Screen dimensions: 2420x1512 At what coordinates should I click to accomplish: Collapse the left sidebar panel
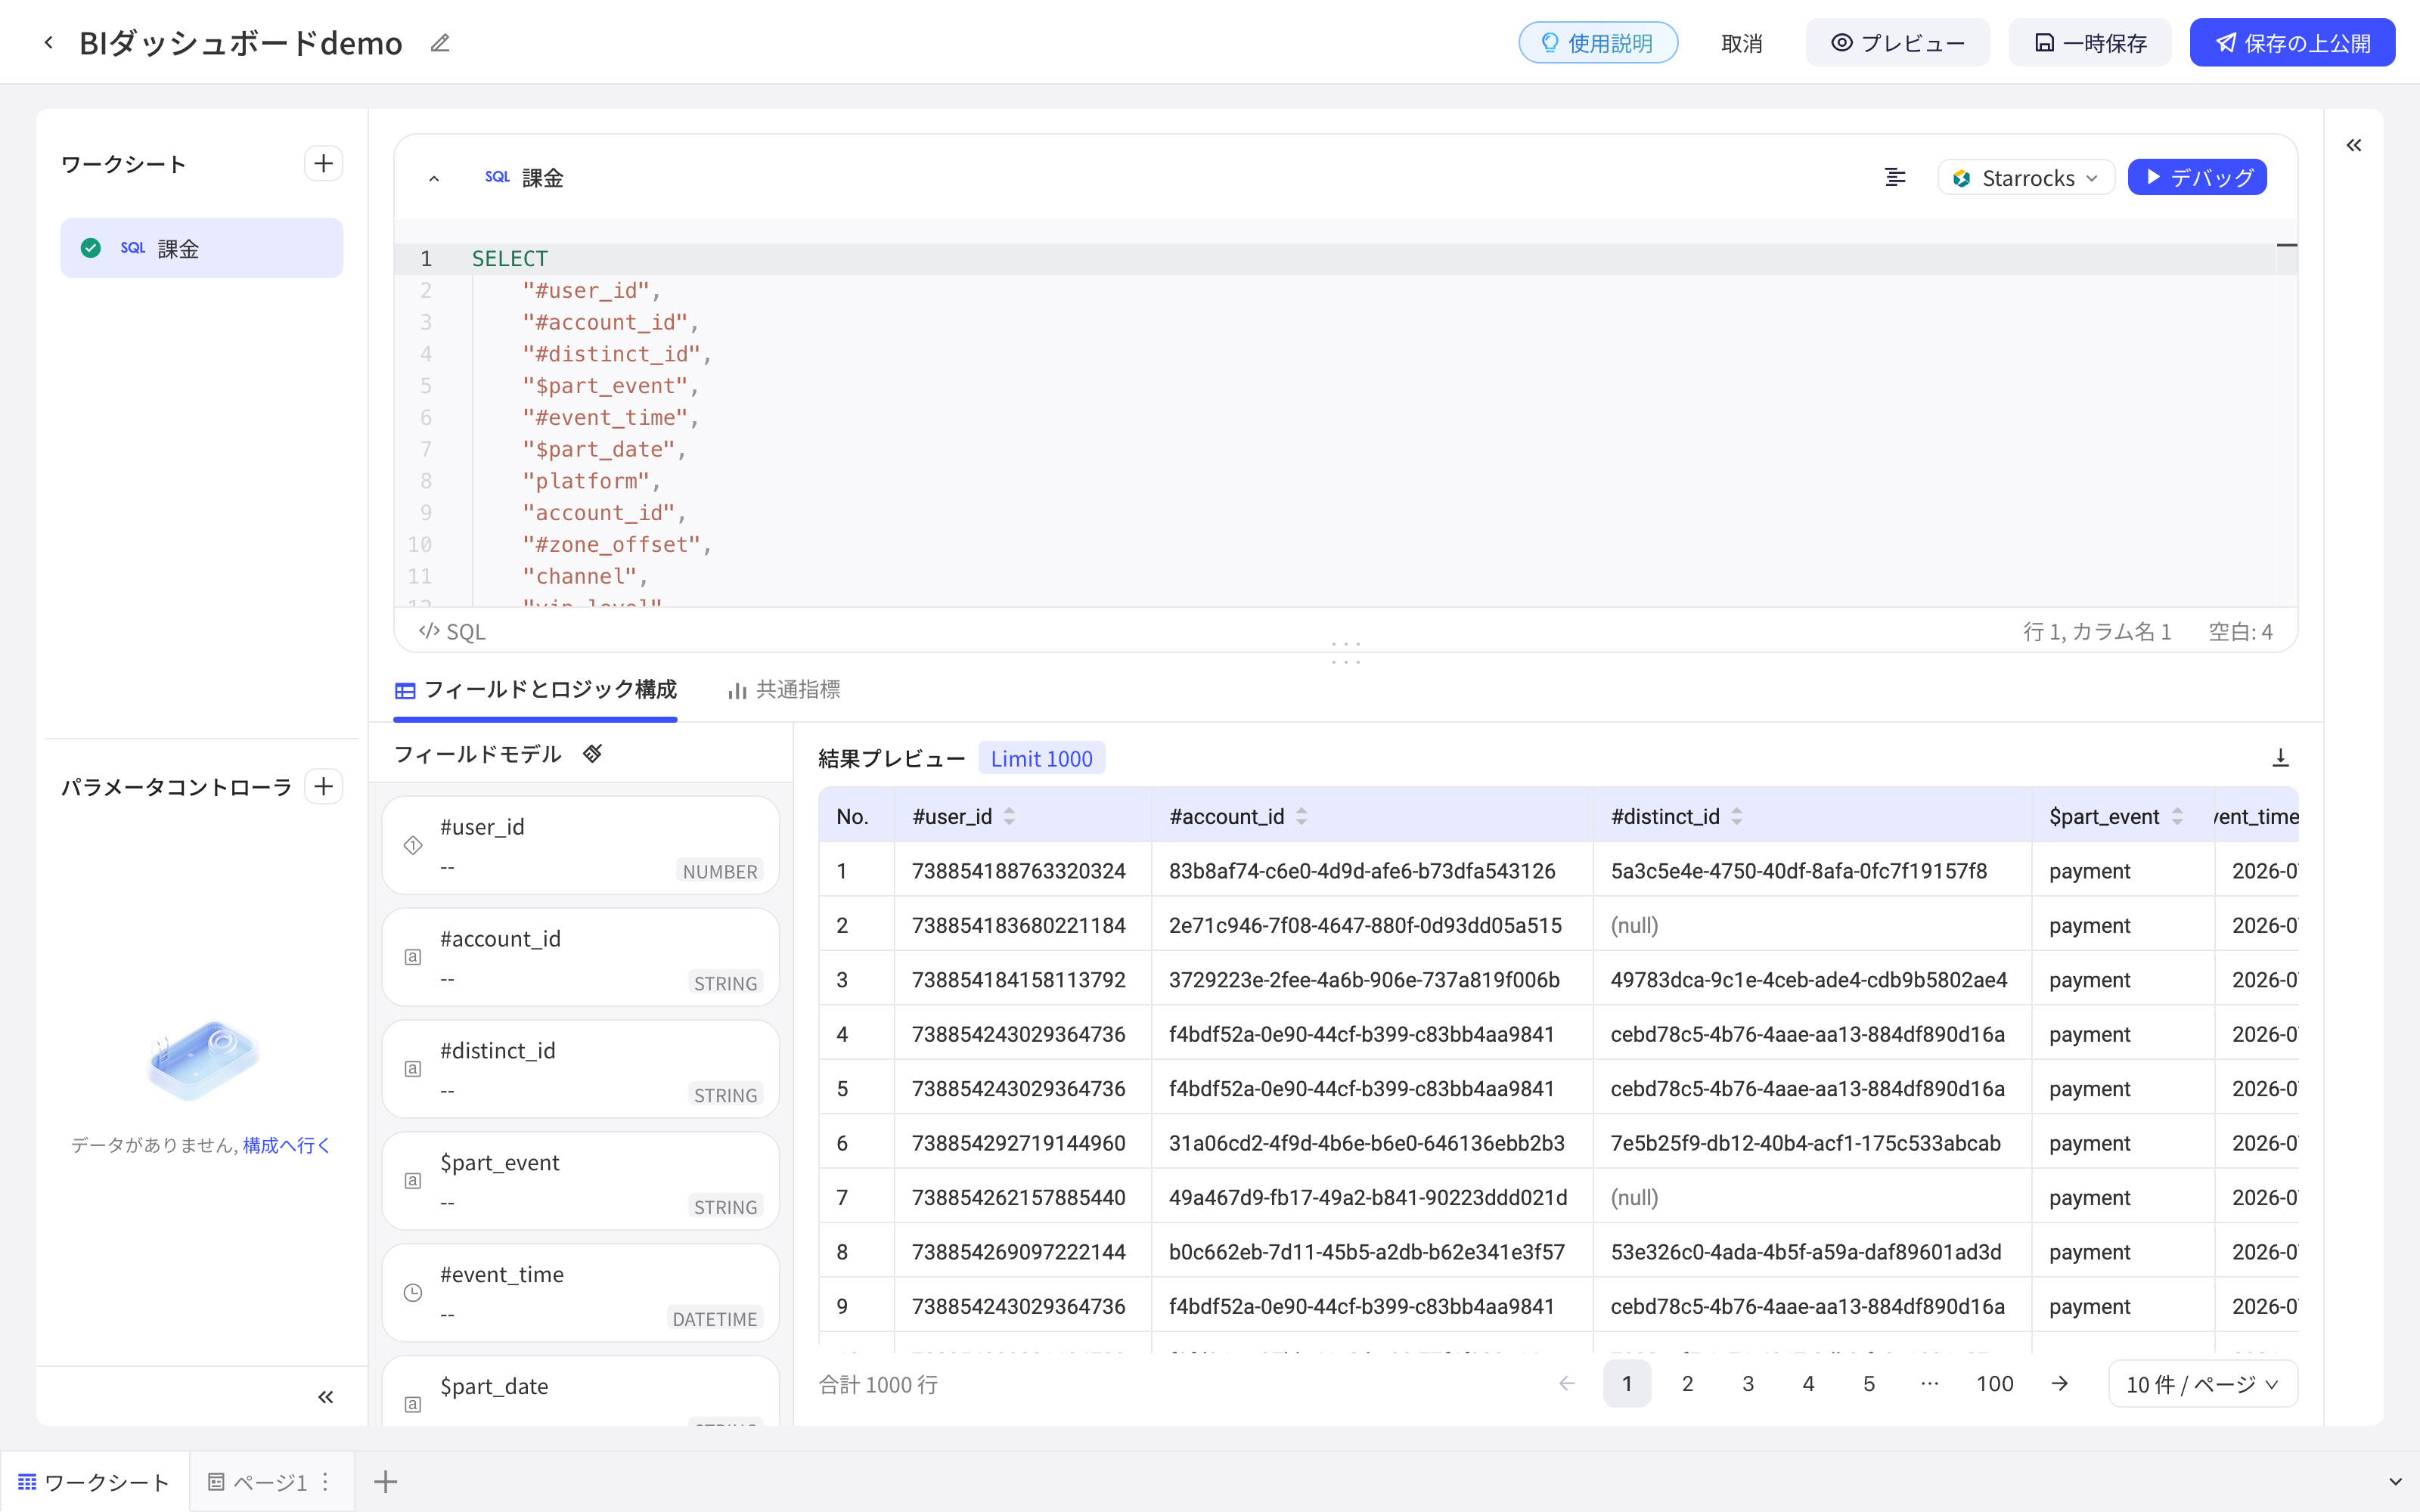(x=325, y=1397)
